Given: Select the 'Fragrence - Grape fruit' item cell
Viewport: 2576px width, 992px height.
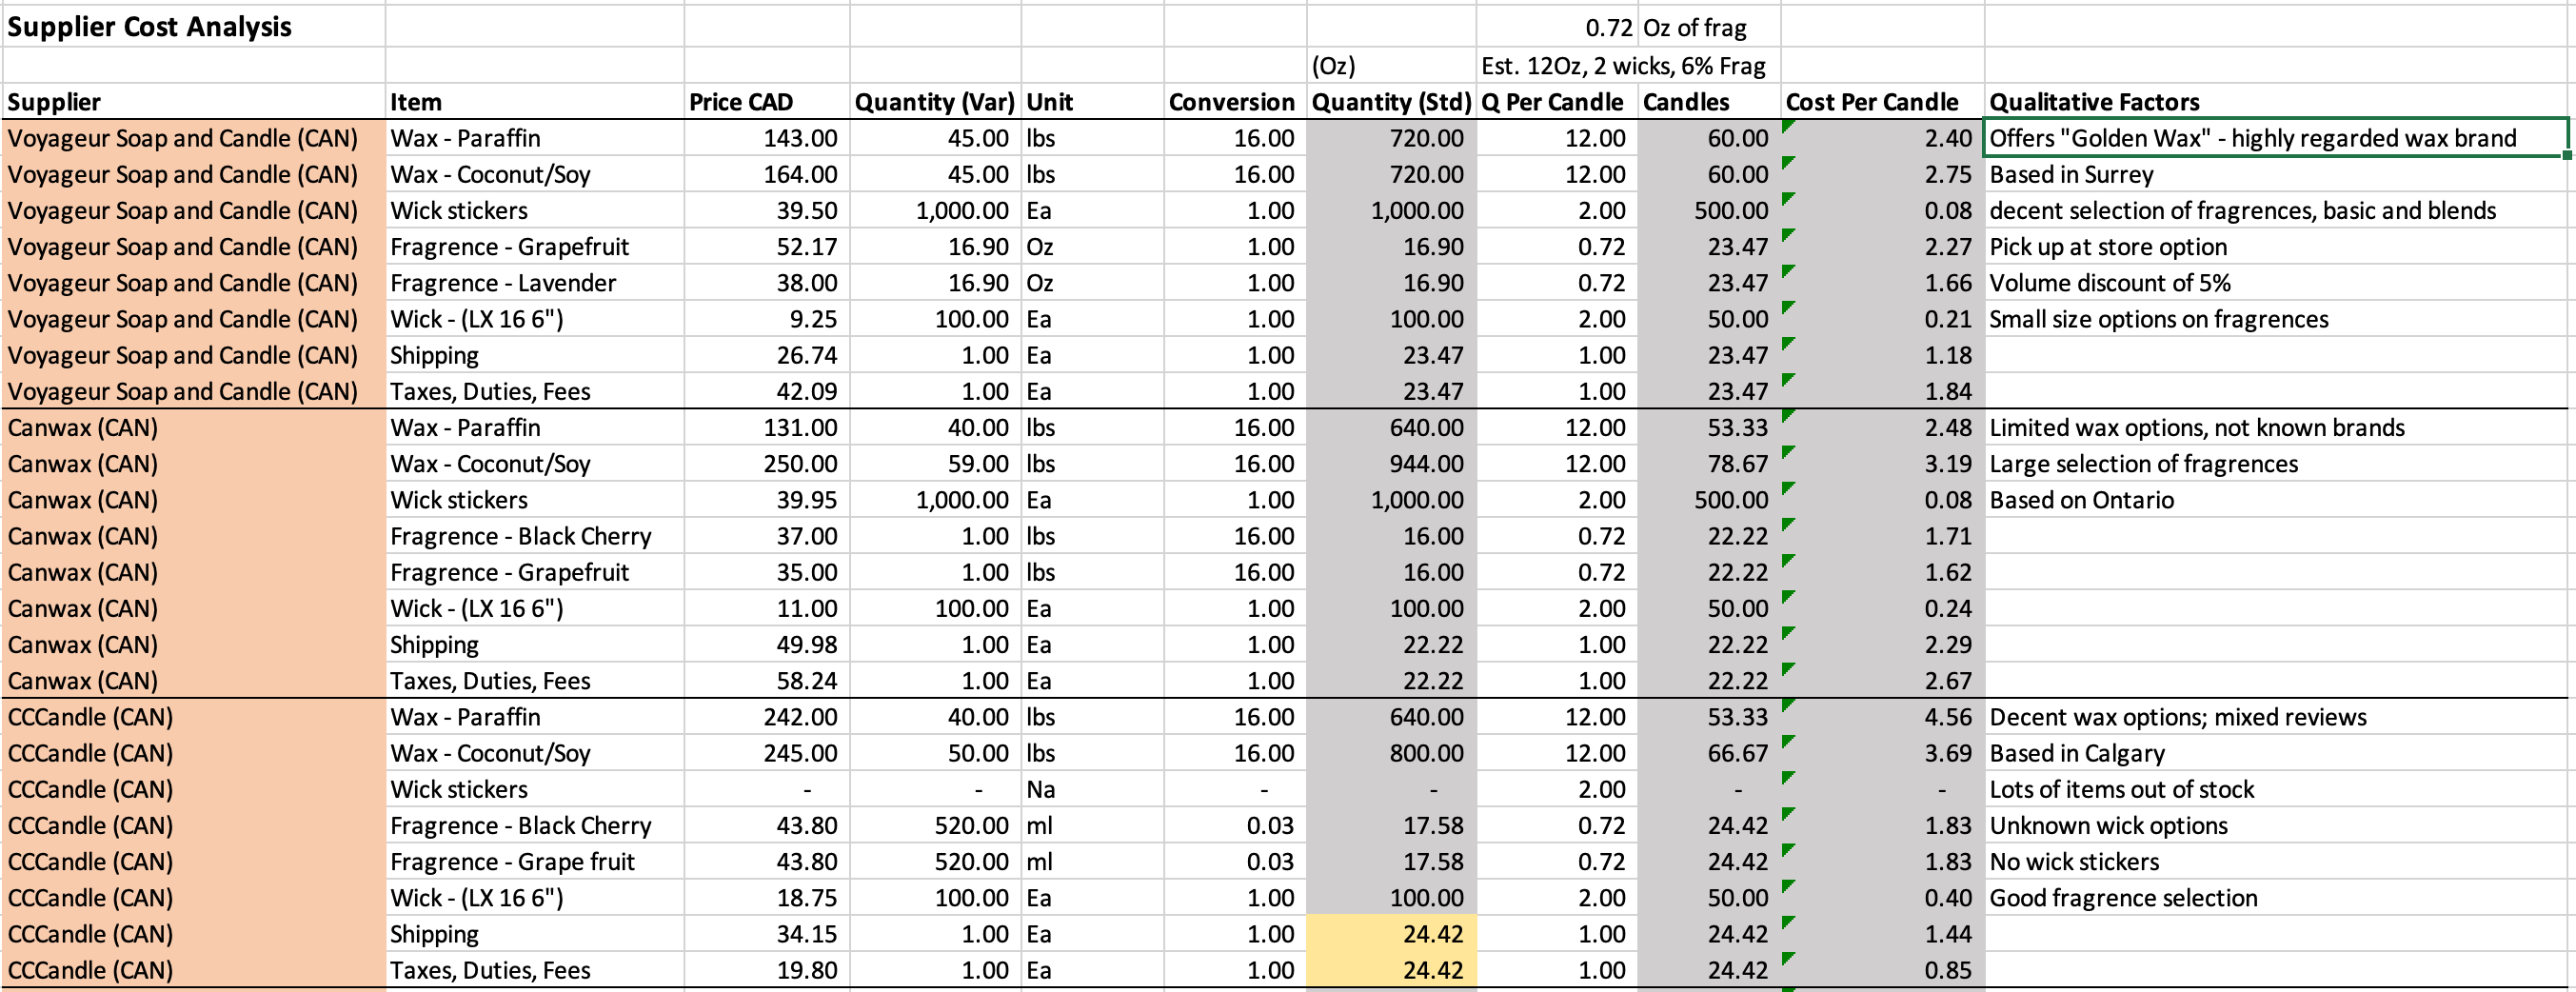Looking at the screenshot, I should [535, 862].
